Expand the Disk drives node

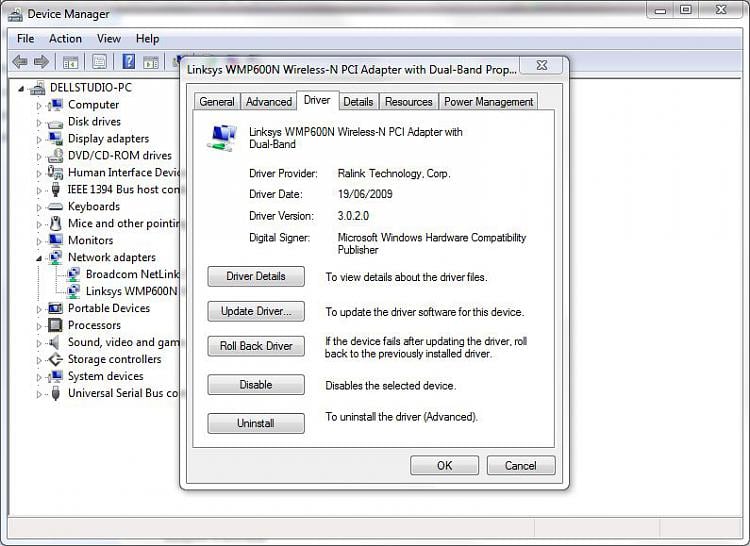tap(39, 122)
